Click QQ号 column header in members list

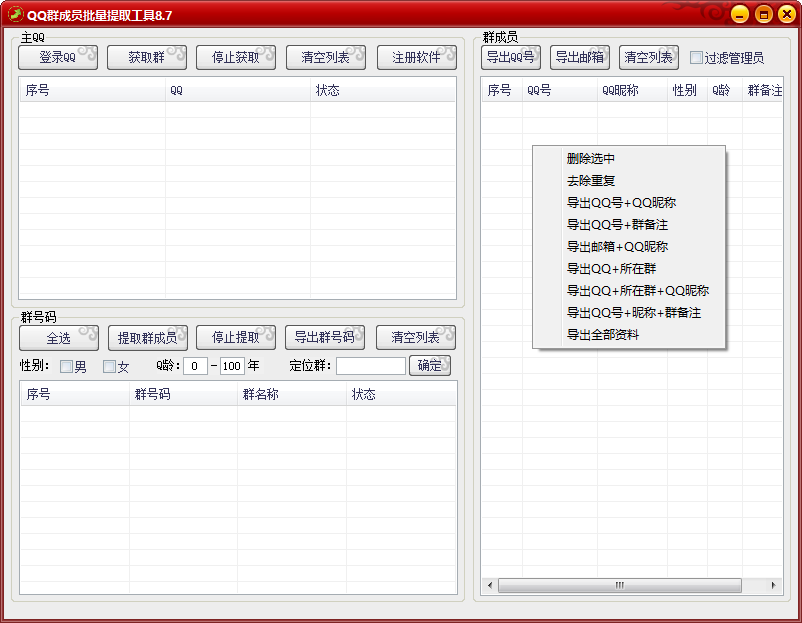click(560, 91)
